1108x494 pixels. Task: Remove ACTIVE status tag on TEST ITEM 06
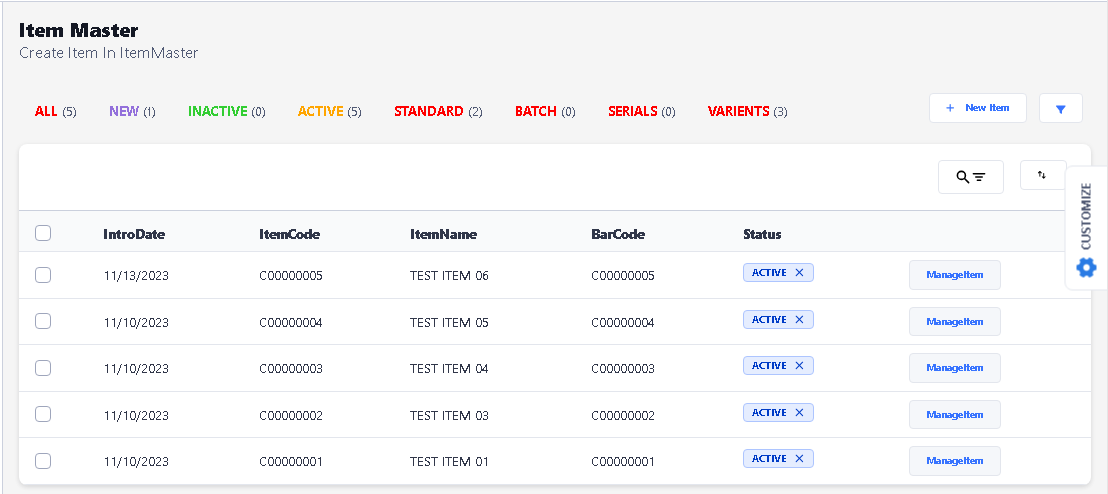[799, 273]
